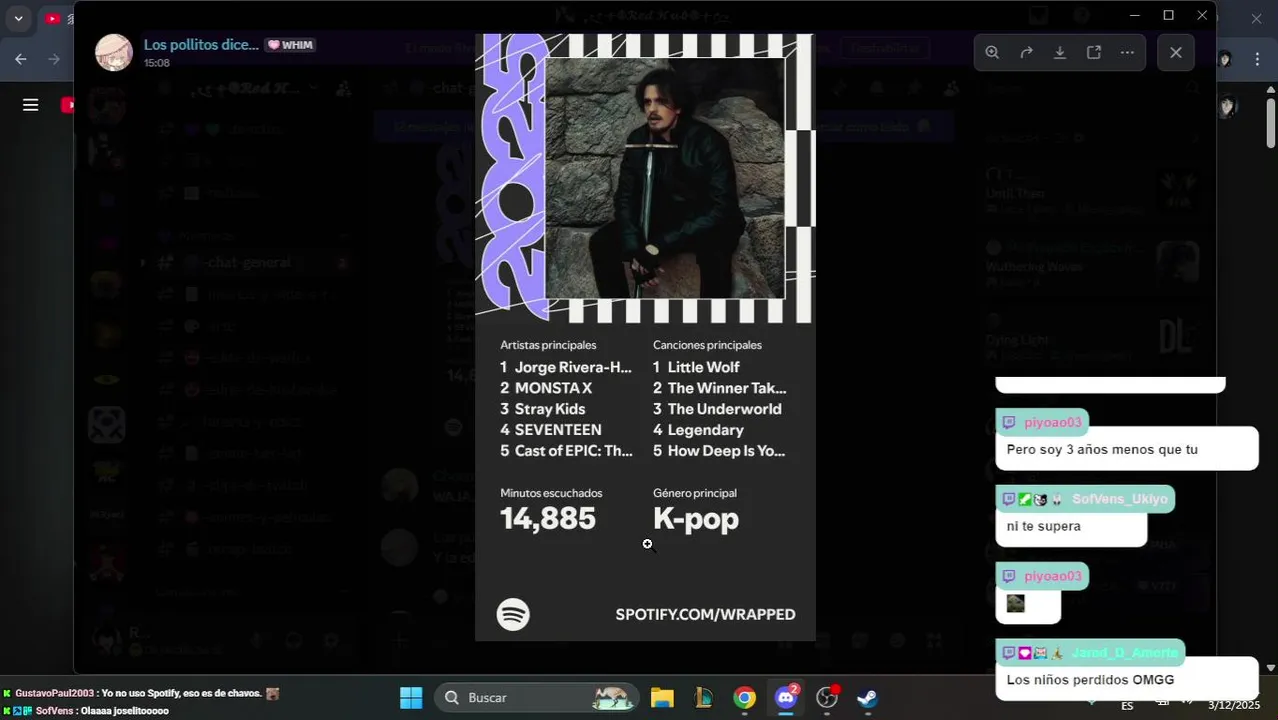The width and height of the screenshot is (1278, 720).
Task: Click the Jared_D_Amorte username in chat overlay
Action: 1124,653
